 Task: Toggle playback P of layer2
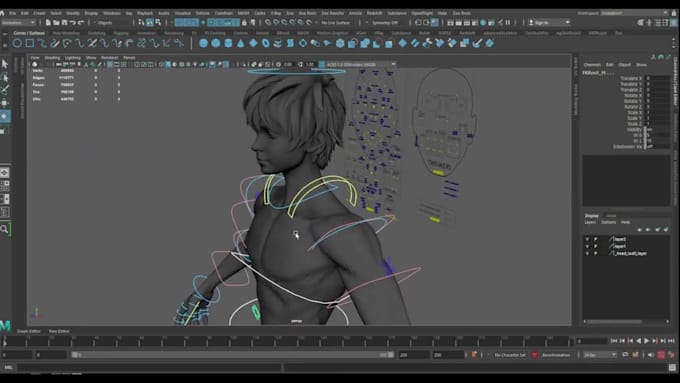click(x=595, y=239)
